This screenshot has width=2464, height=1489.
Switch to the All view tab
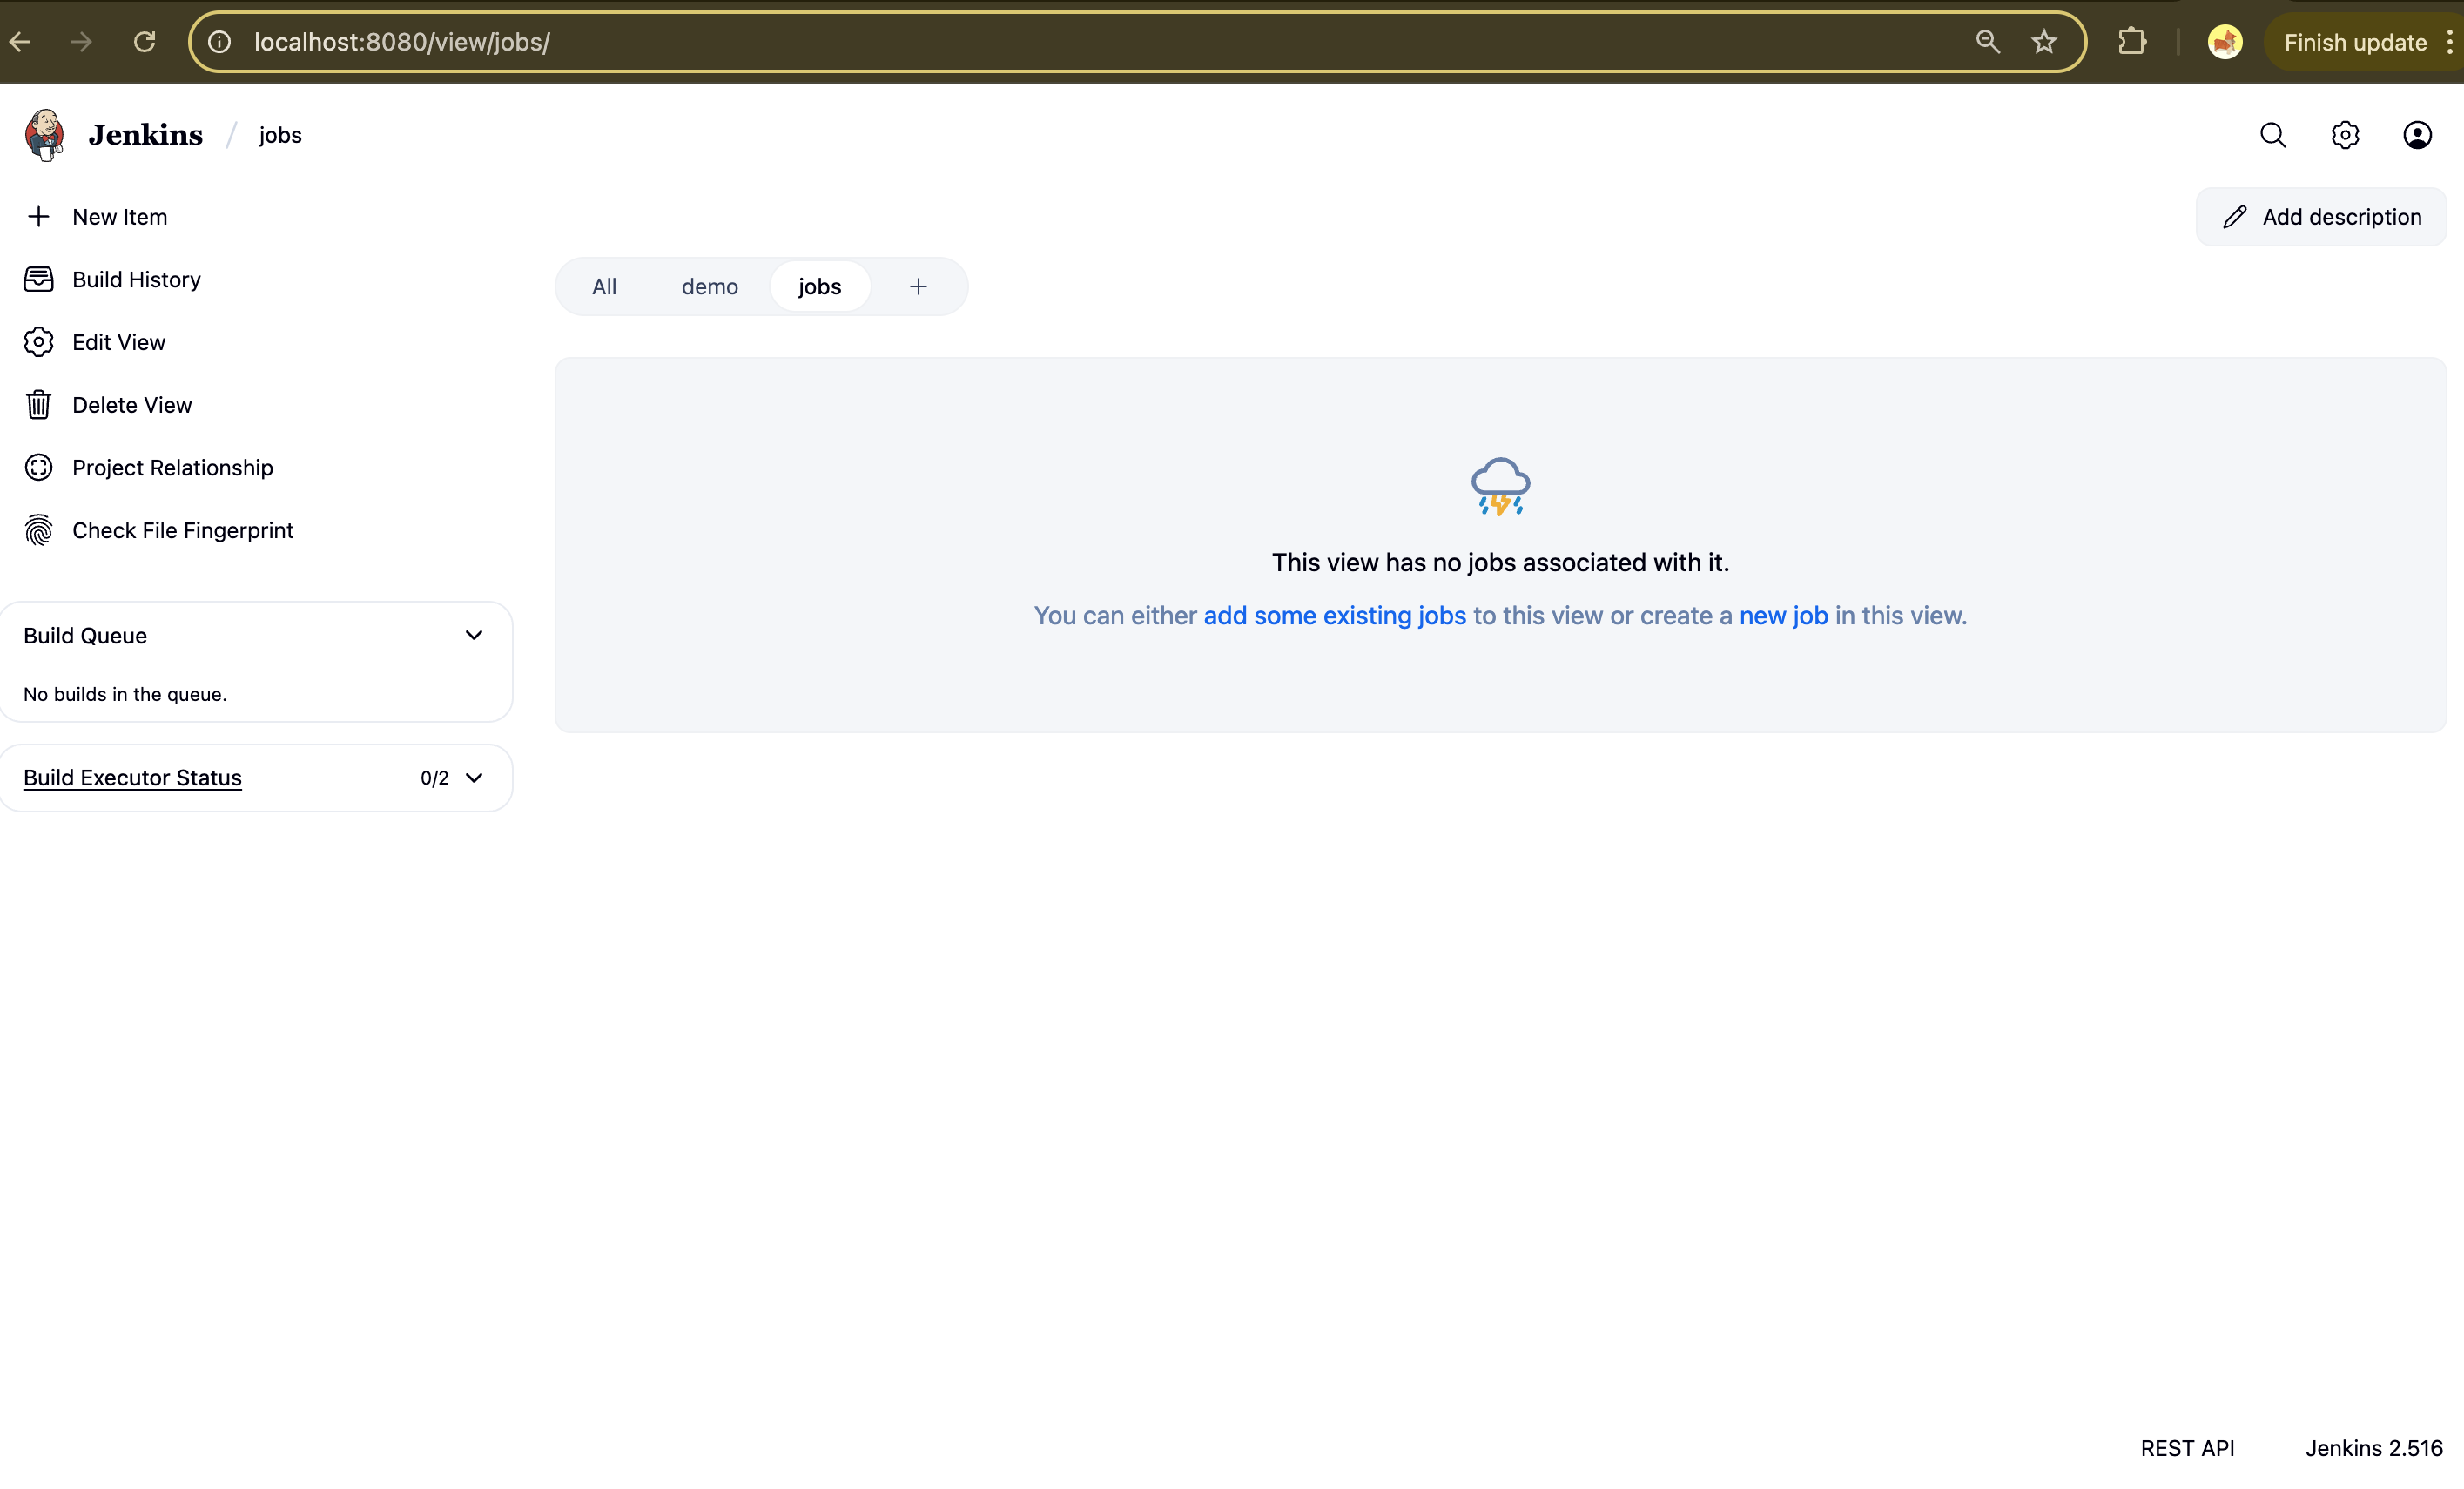pyautogui.click(x=604, y=286)
